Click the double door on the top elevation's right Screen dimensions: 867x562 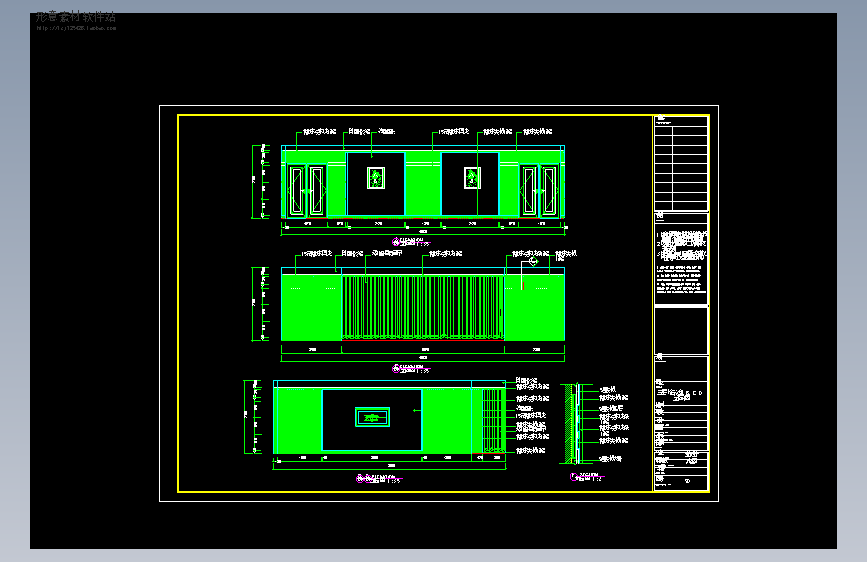coord(539,190)
